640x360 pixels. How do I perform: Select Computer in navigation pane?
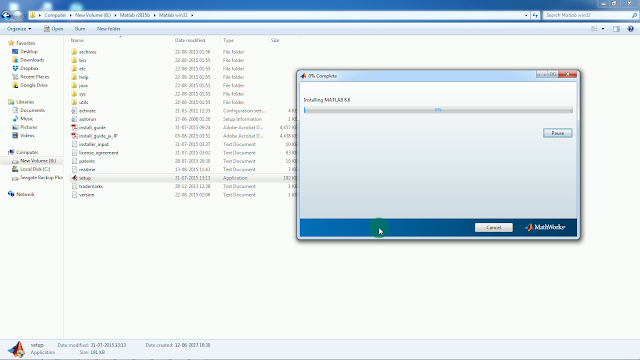[27, 152]
